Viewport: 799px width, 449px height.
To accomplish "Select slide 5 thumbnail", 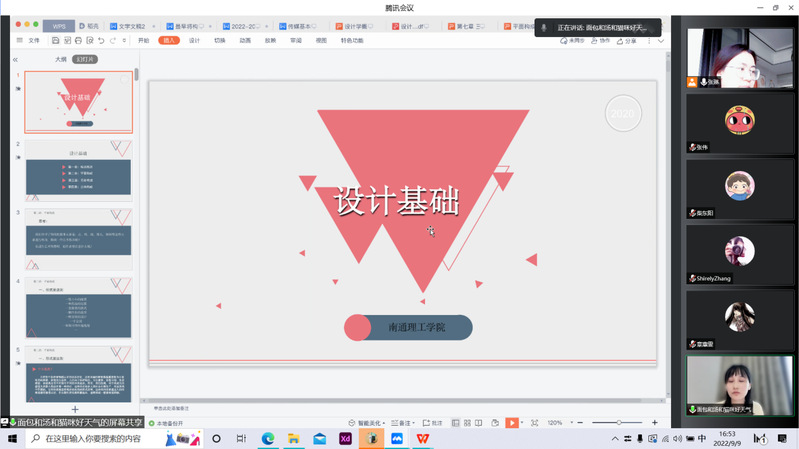I will pyautogui.click(x=78, y=375).
